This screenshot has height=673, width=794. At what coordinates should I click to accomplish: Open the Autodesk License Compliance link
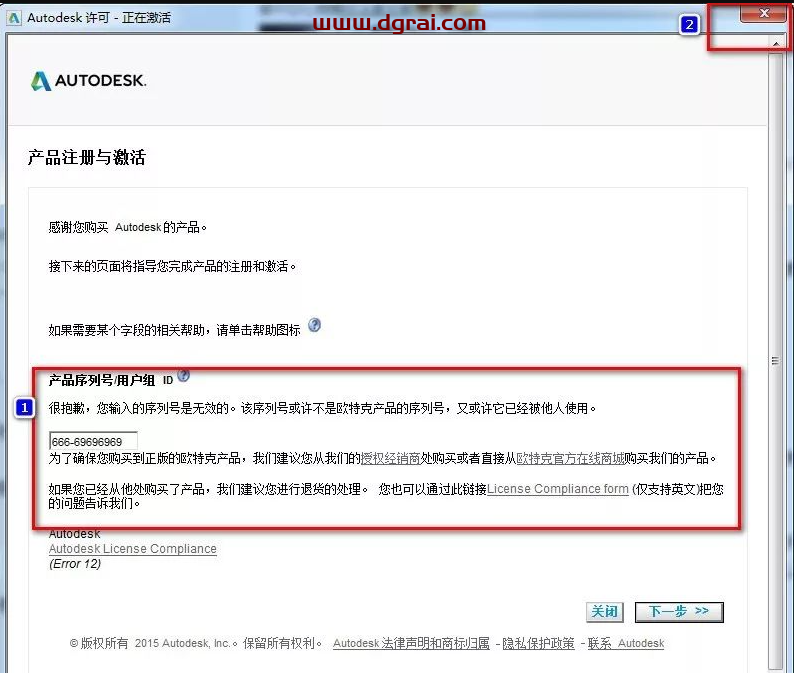point(133,549)
